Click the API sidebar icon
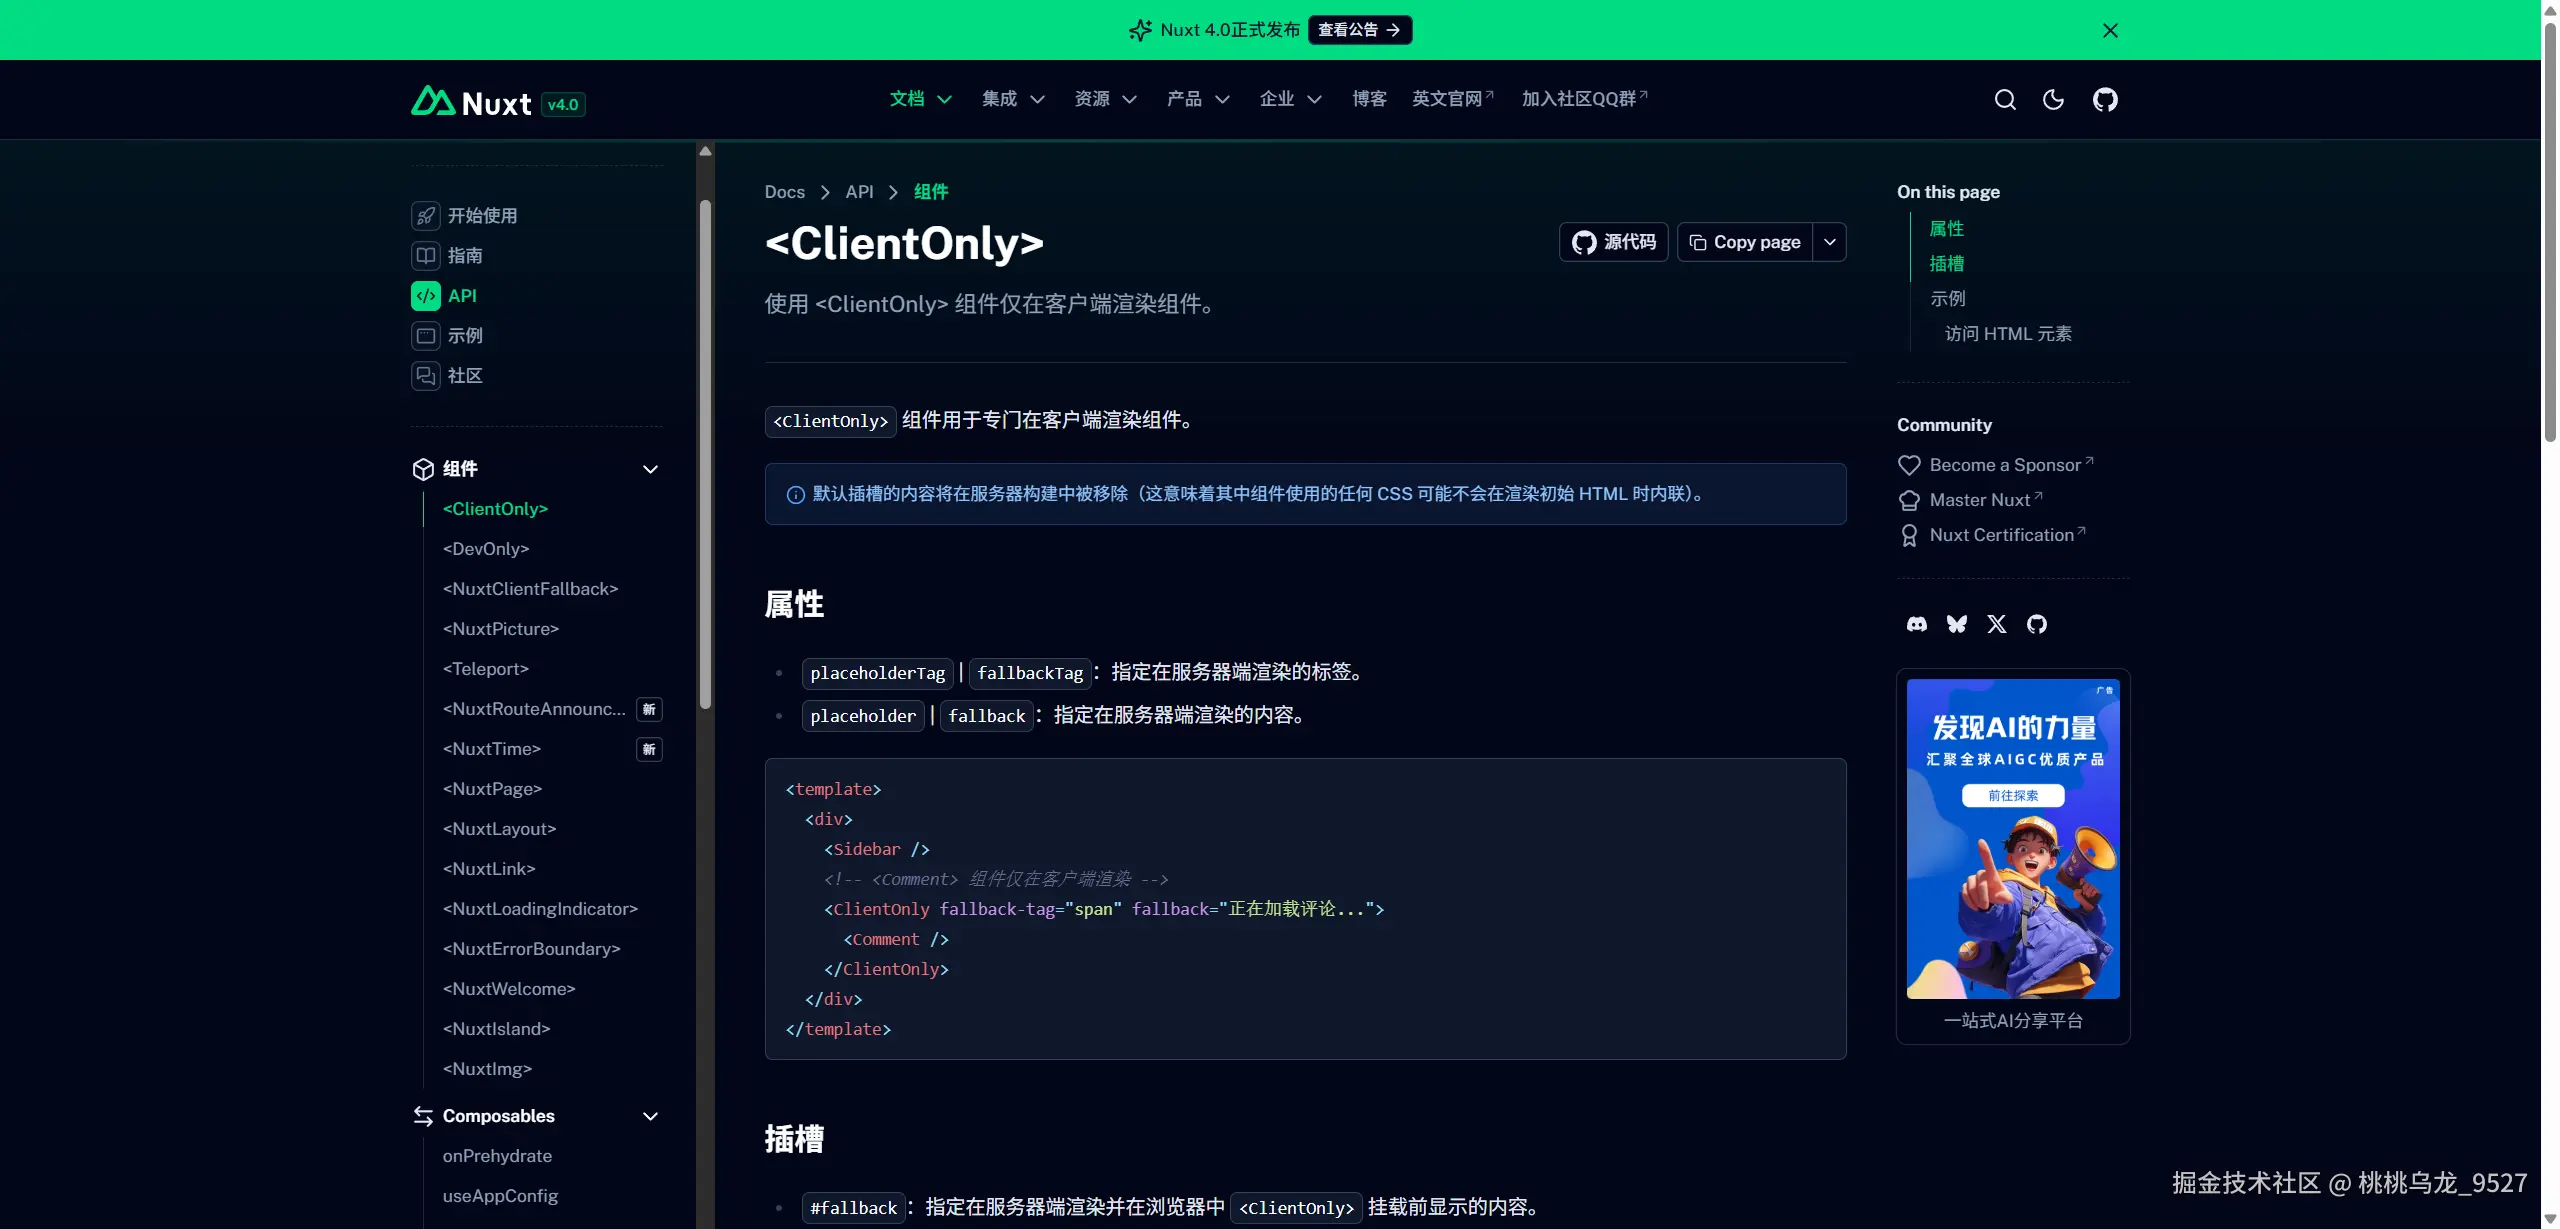This screenshot has height=1229, width=2560. point(426,296)
